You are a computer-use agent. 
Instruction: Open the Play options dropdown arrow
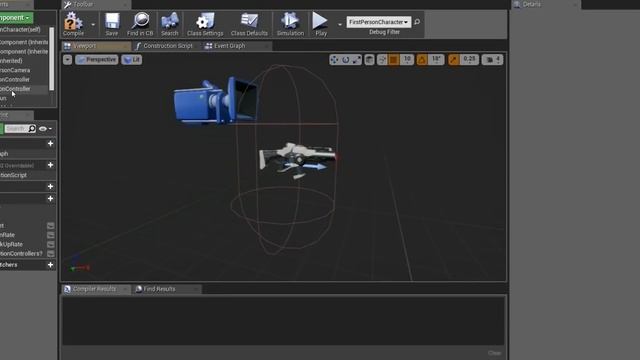tap(340, 24)
